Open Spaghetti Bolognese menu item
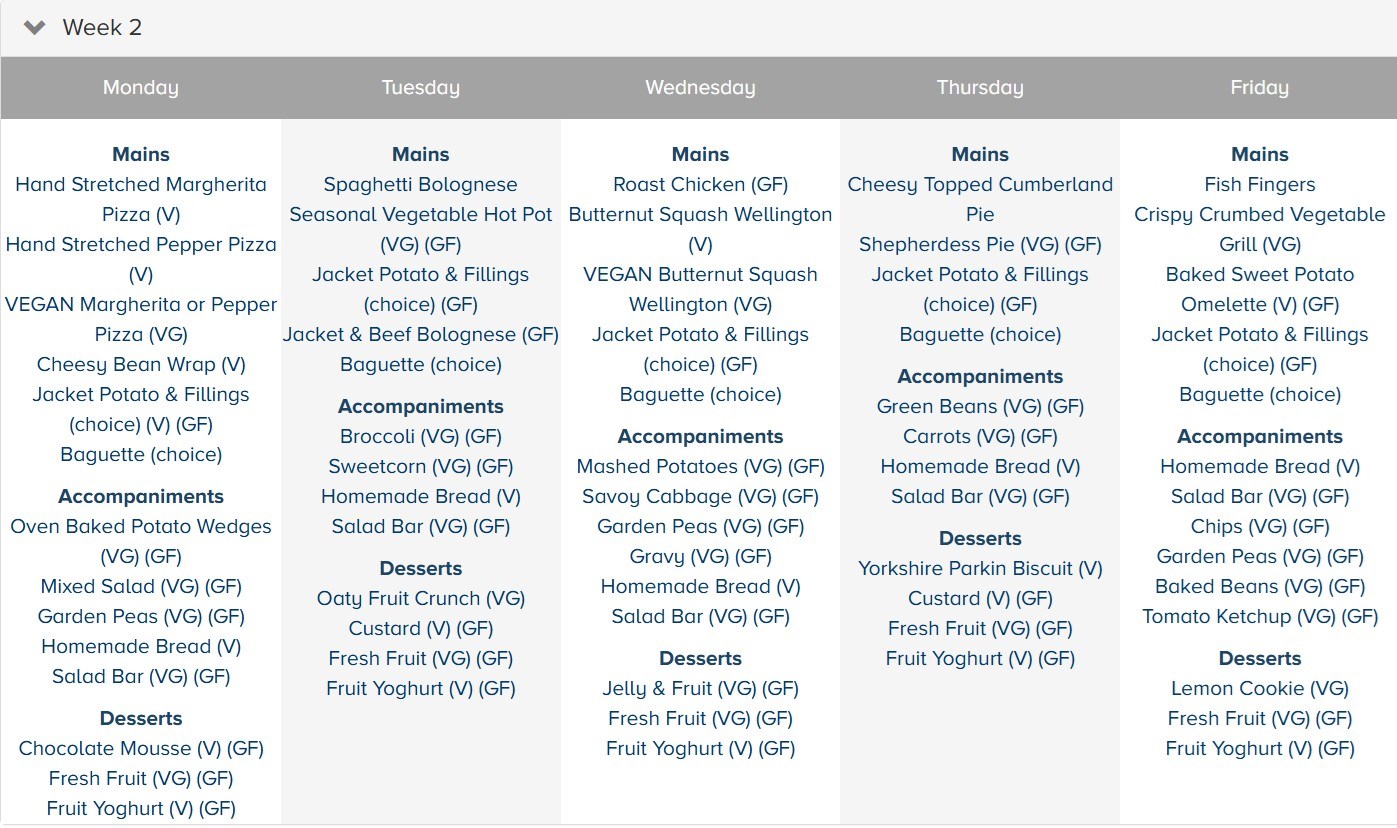This screenshot has width=1397, height=828. pyautogui.click(x=420, y=185)
